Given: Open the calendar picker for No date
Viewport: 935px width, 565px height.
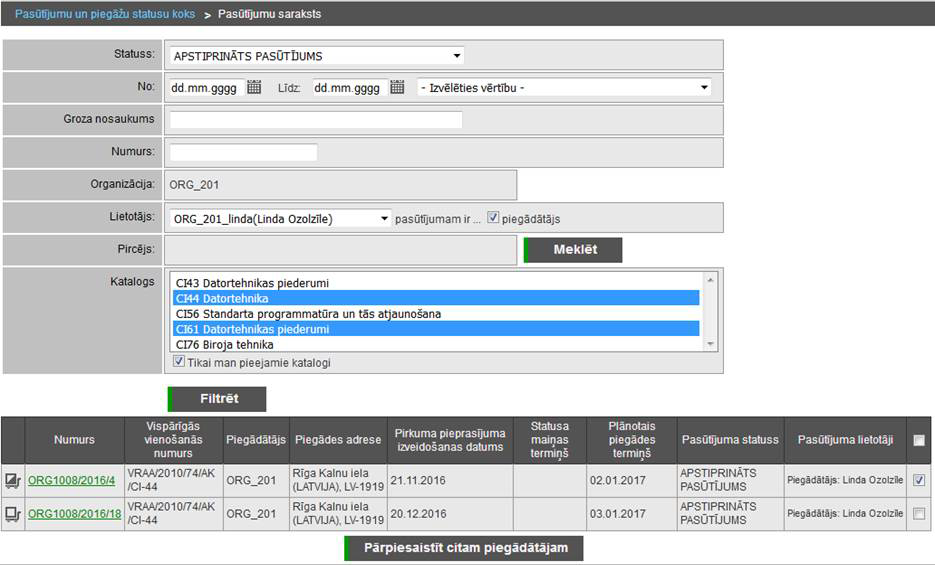Looking at the screenshot, I should click(x=254, y=88).
